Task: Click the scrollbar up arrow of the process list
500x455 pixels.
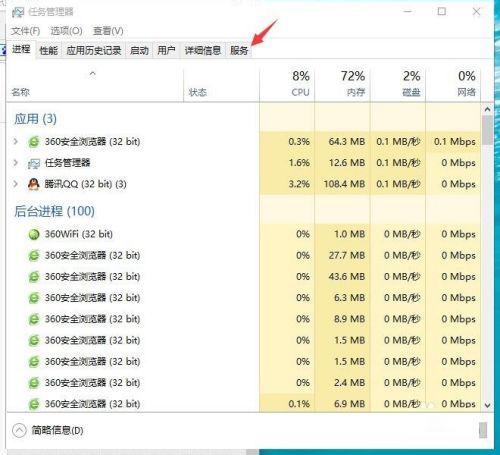Action: pos(487,109)
